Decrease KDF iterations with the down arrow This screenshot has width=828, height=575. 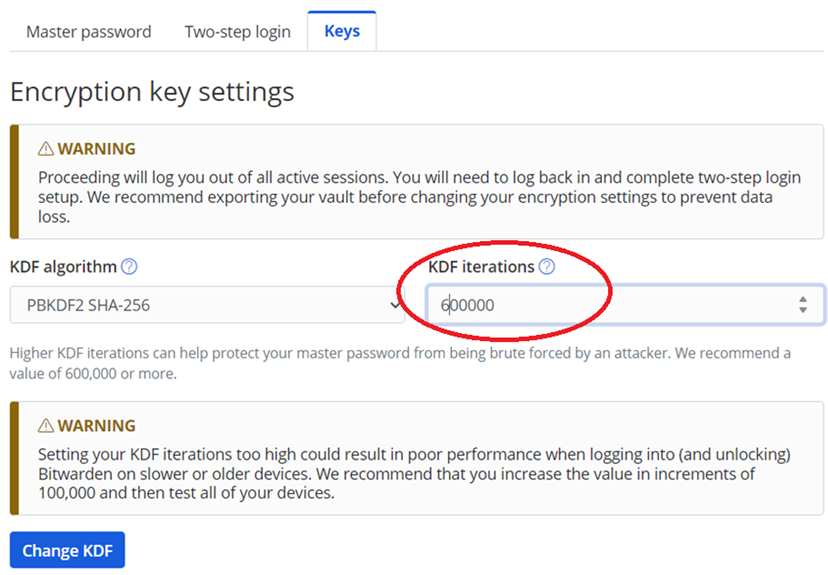pos(803,311)
